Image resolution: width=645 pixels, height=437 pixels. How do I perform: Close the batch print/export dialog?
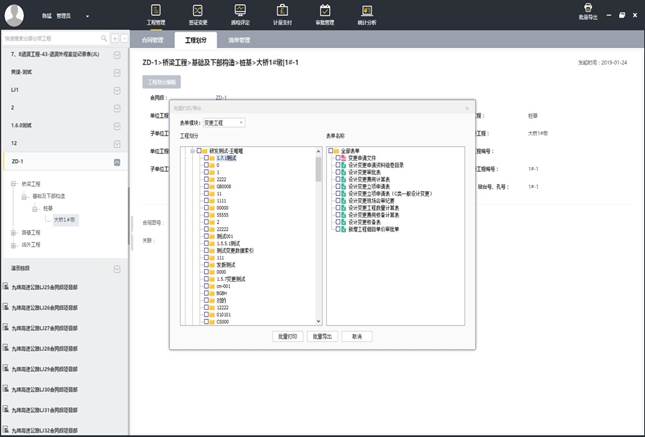467,108
